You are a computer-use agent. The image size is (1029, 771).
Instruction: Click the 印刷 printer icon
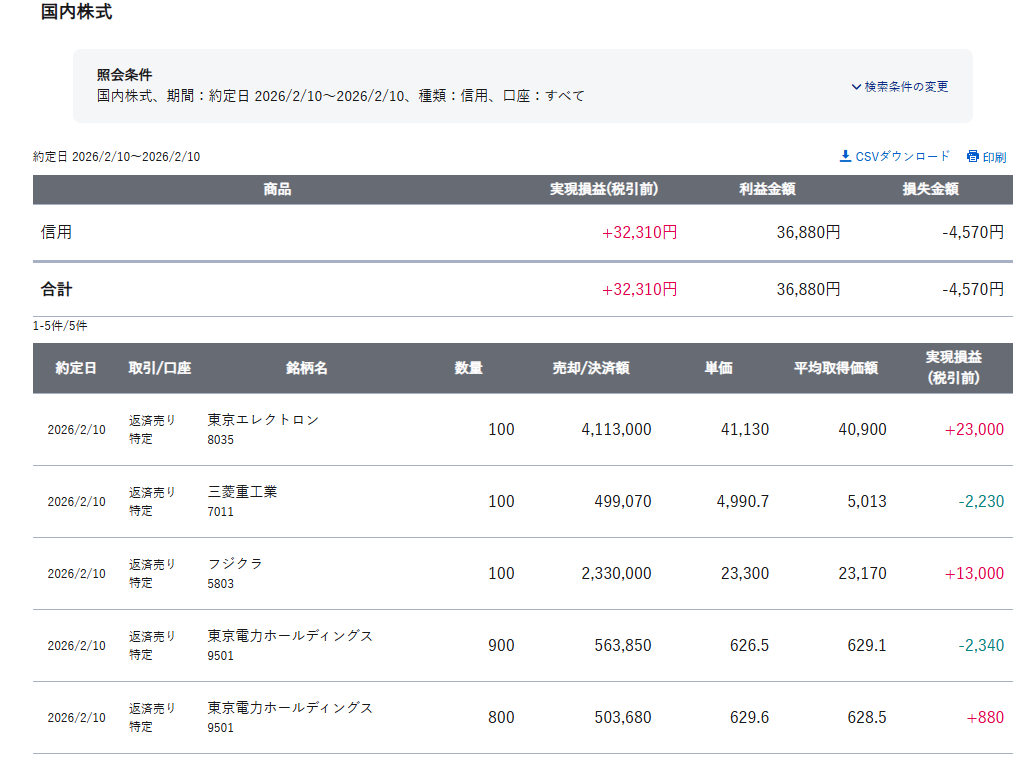973,157
